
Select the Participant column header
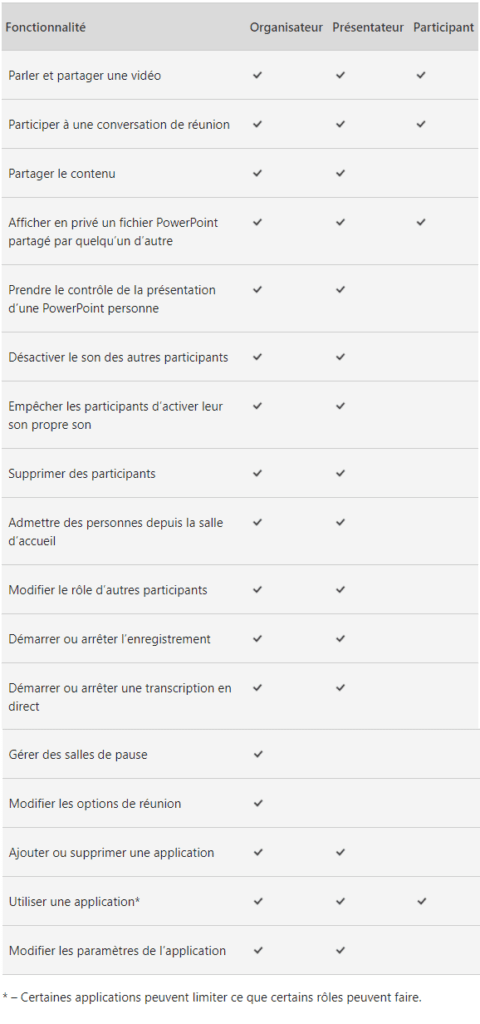coord(443,27)
